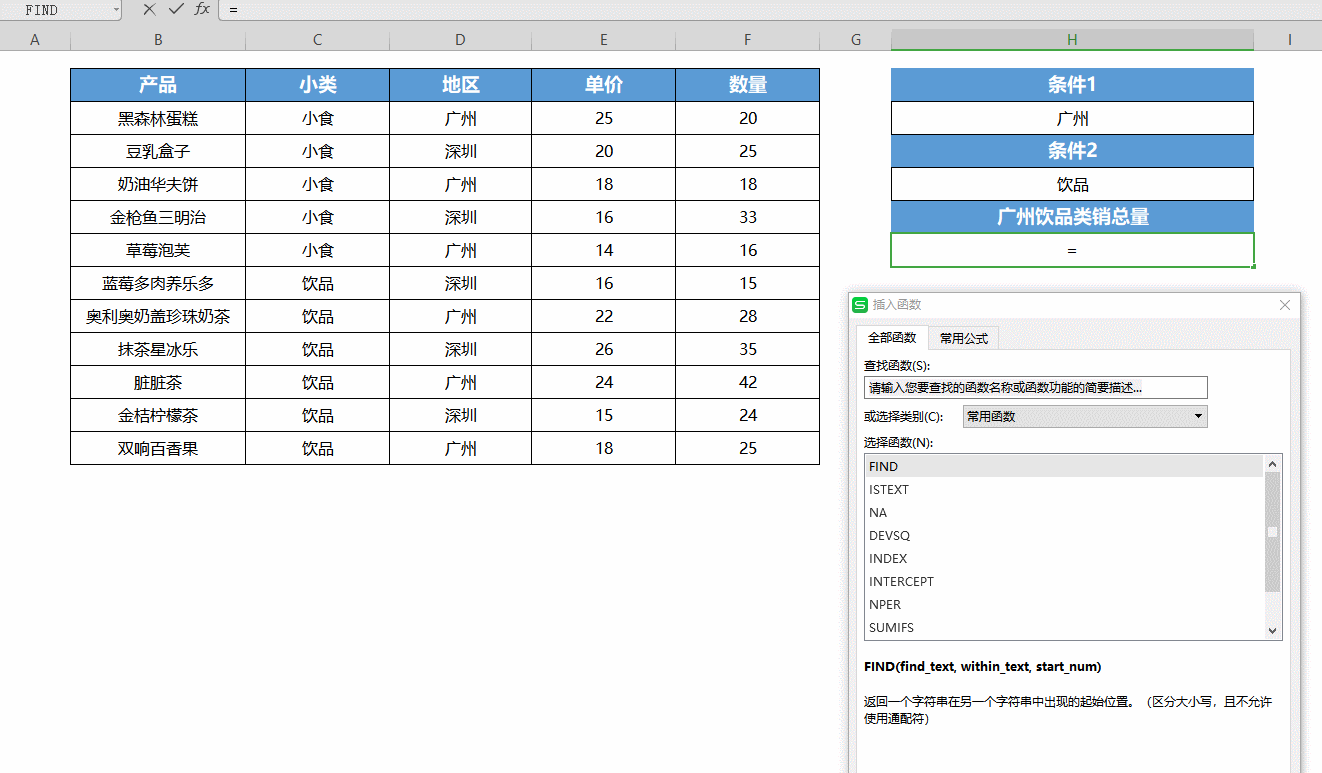Open insert function via fx icon
This screenshot has width=1322, height=773.
202,9
